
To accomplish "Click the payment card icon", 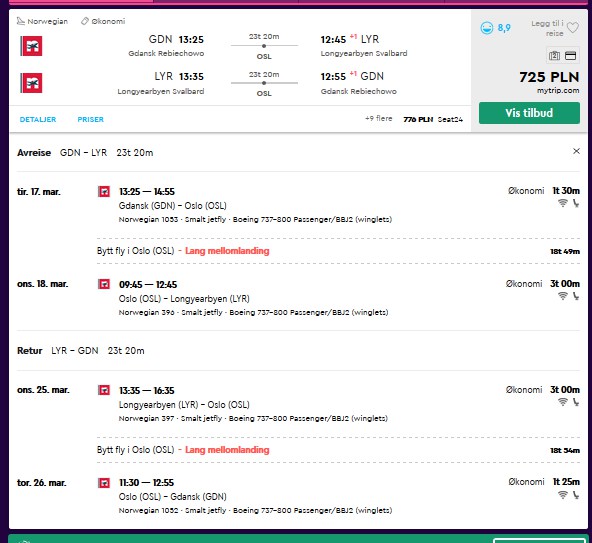I will [x=570, y=56].
